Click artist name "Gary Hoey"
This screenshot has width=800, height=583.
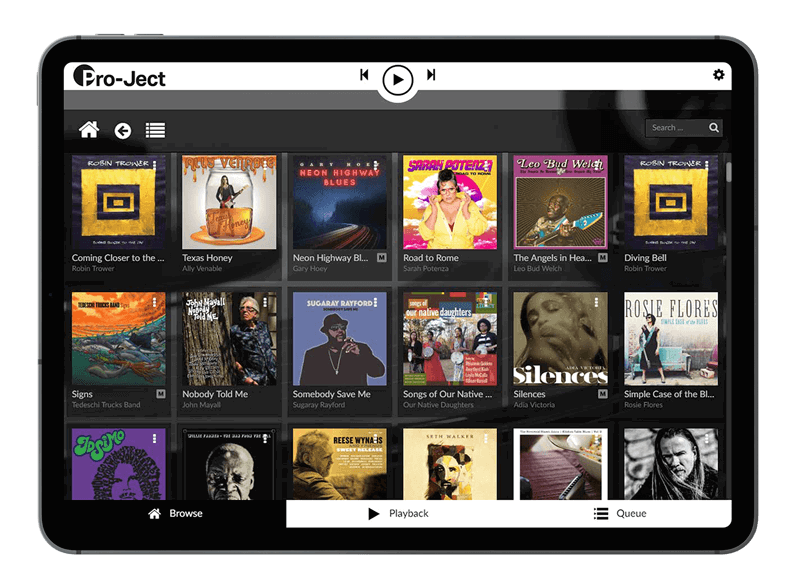310,268
